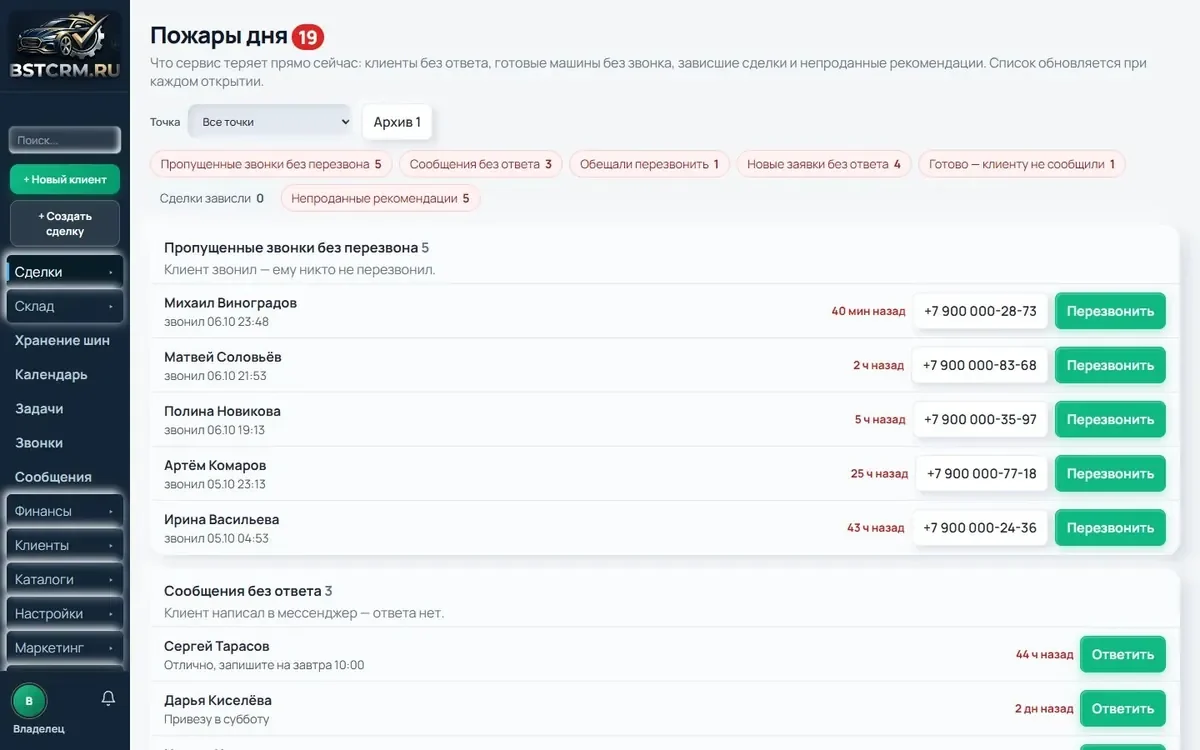Screen dimensions: 1200x750
Task: Click the 'Привезу в субботу' message
Action: [x=216, y=719]
